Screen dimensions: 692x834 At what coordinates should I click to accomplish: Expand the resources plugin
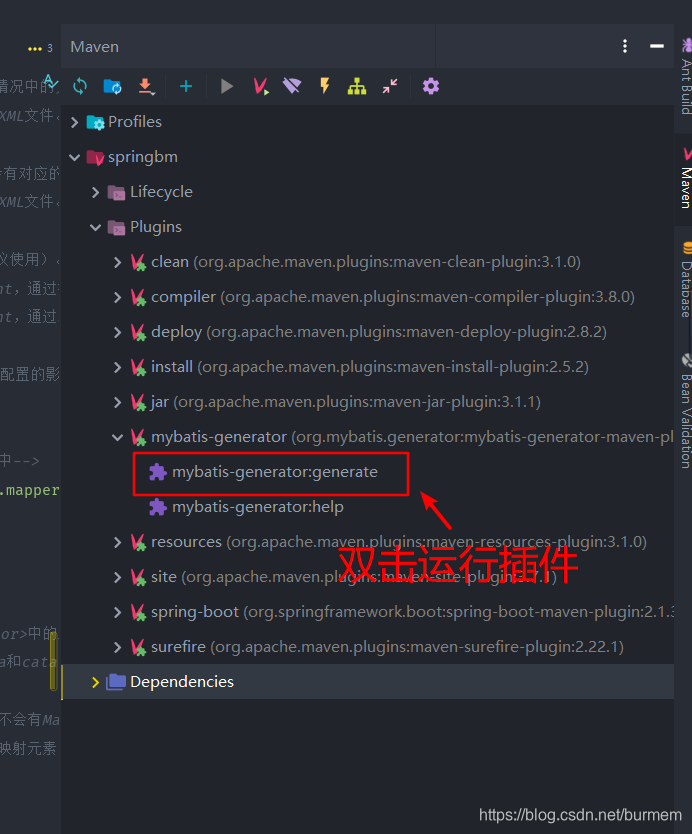(118, 542)
